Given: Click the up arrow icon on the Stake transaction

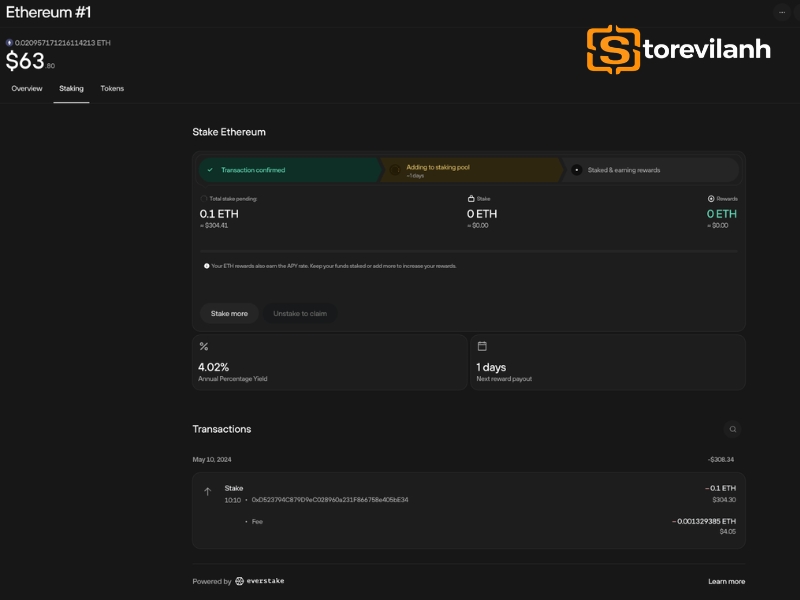Looking at the screenshot, I should coord(208,491).
